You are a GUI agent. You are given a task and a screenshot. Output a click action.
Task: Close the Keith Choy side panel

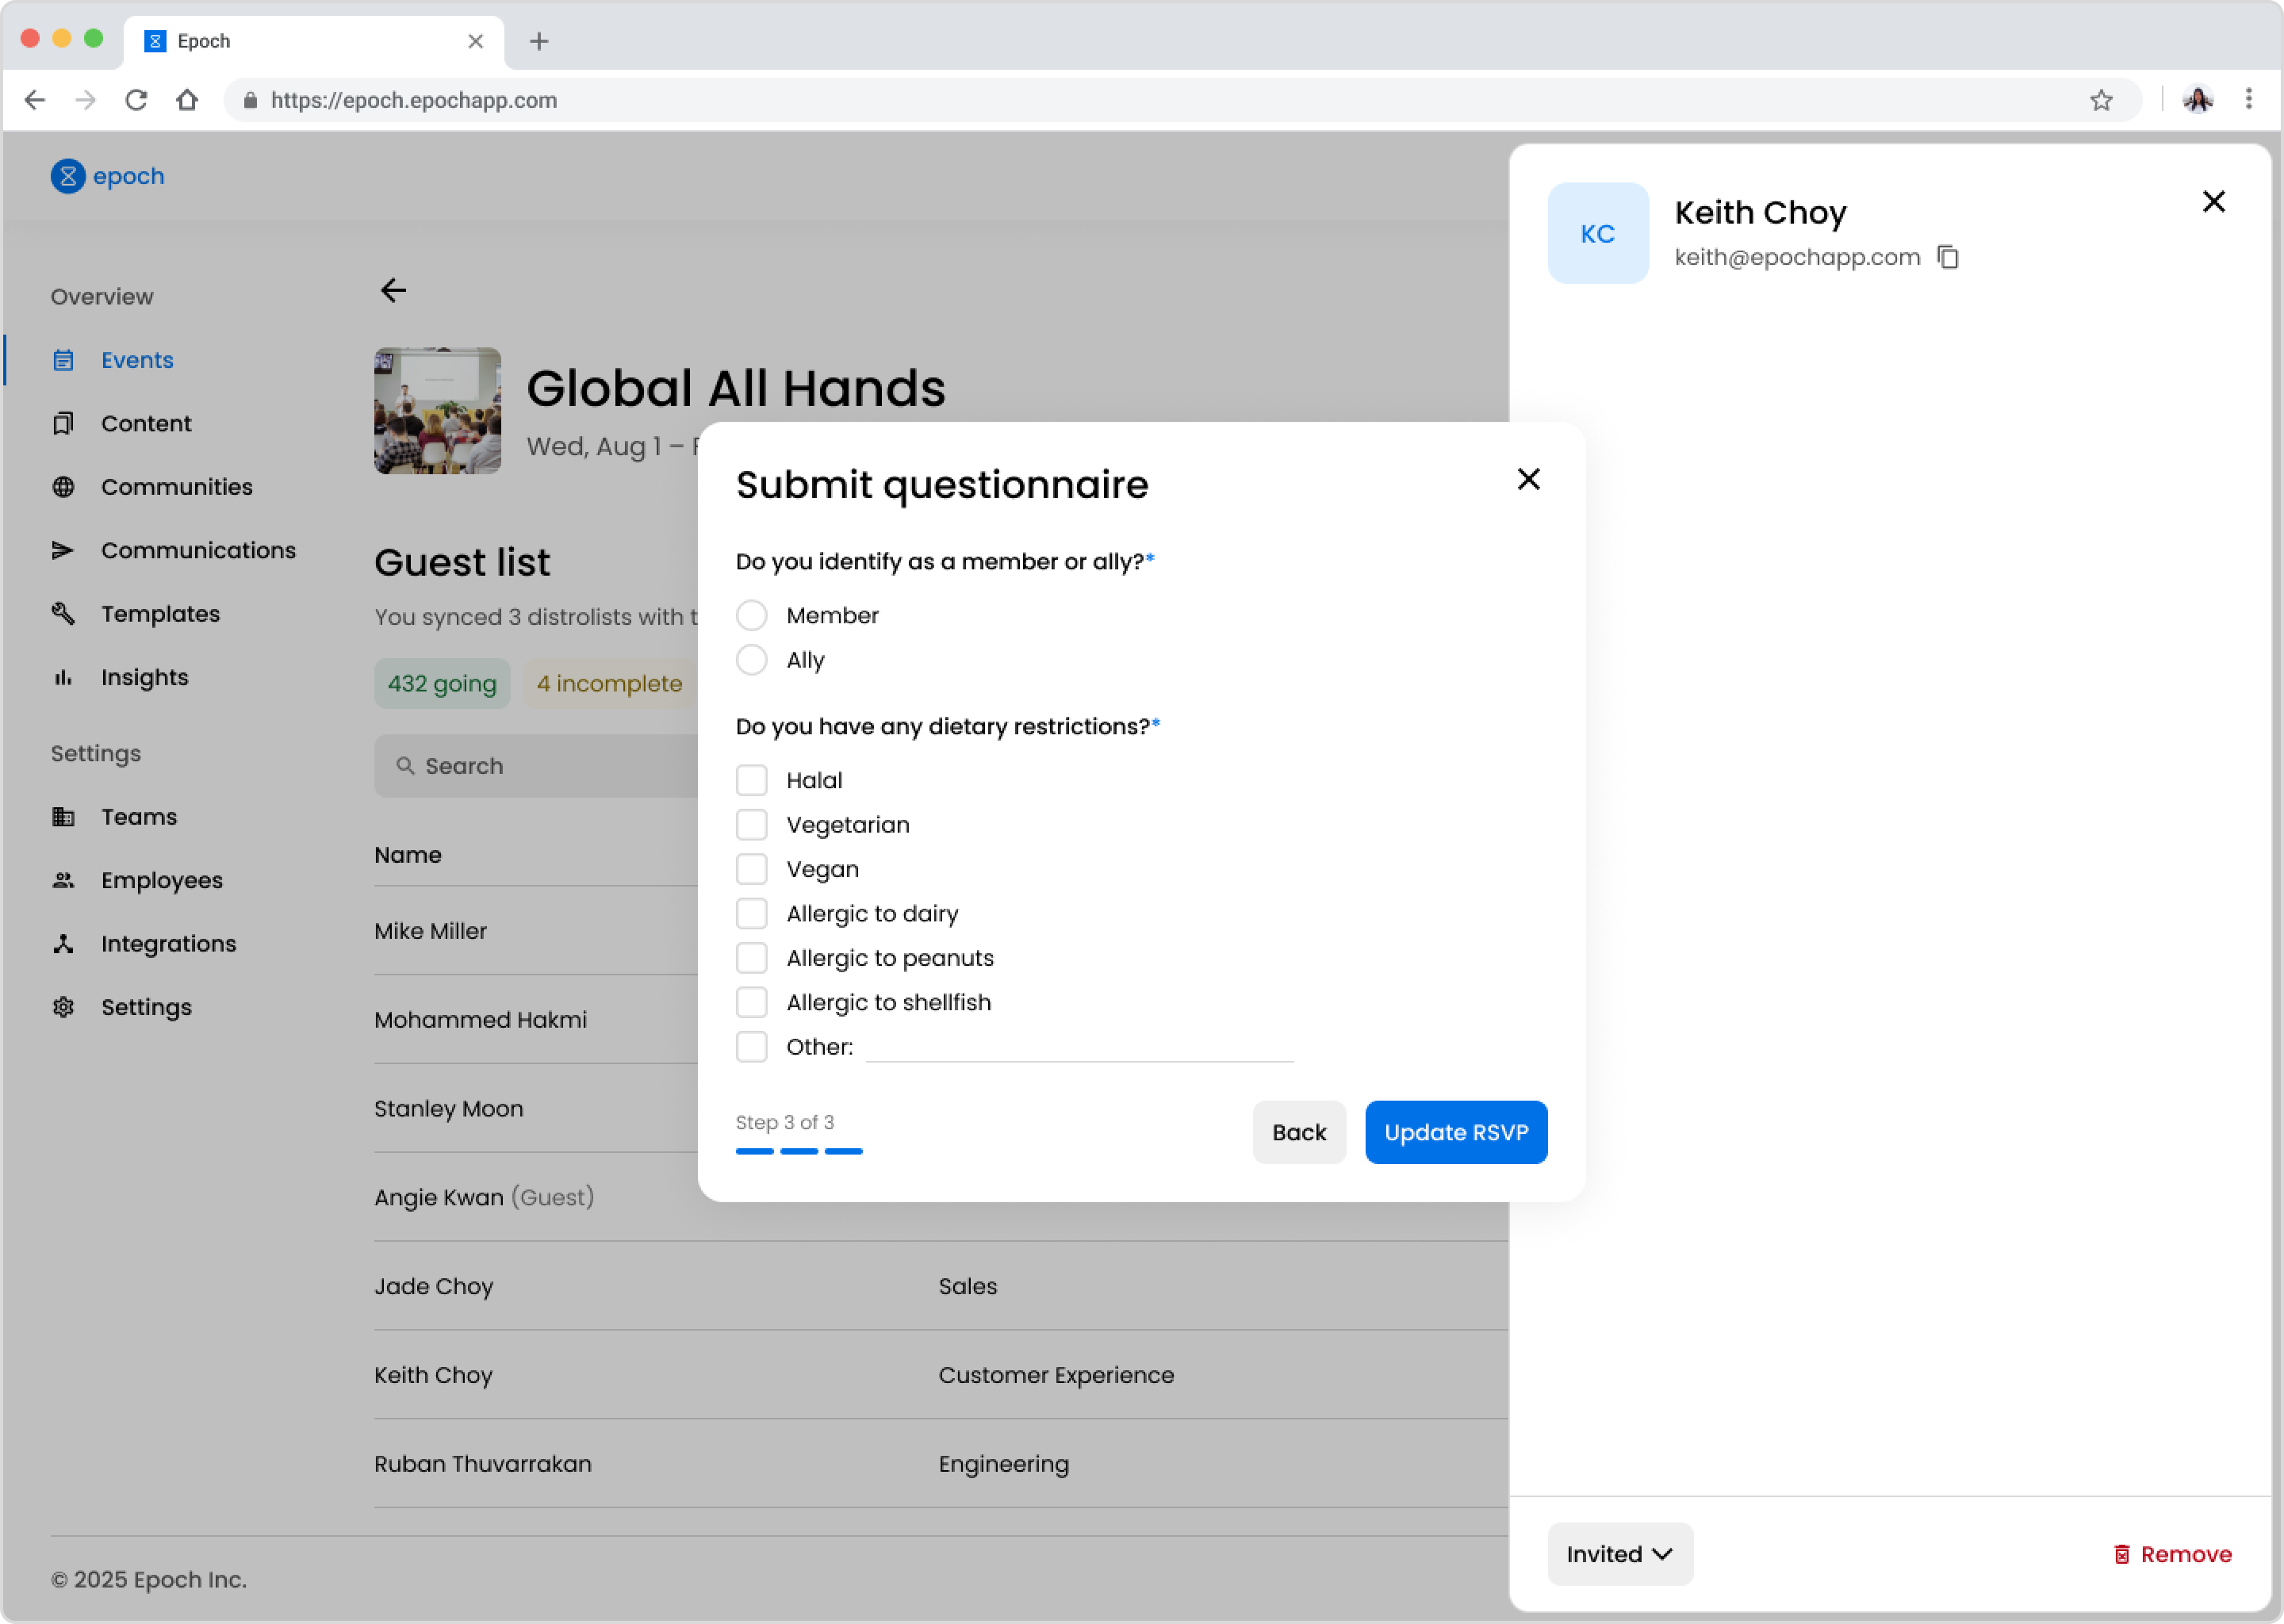pos(2214,202)
